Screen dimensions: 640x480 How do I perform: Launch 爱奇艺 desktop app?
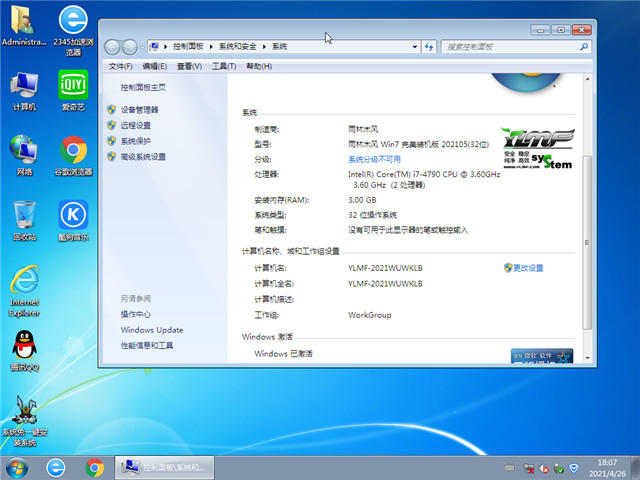point(73,91)
